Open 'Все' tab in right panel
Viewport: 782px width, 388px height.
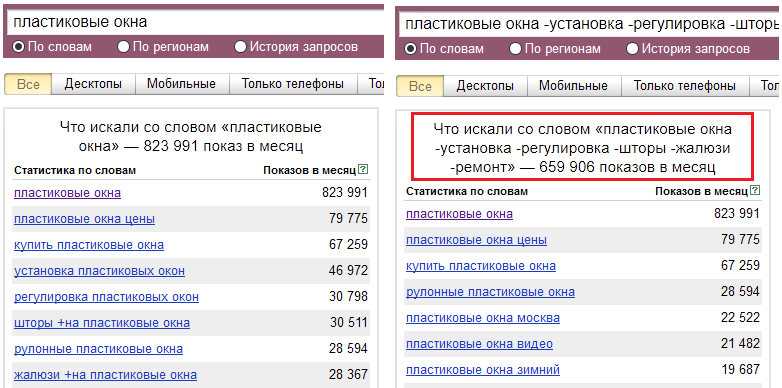tap(420, 86)
